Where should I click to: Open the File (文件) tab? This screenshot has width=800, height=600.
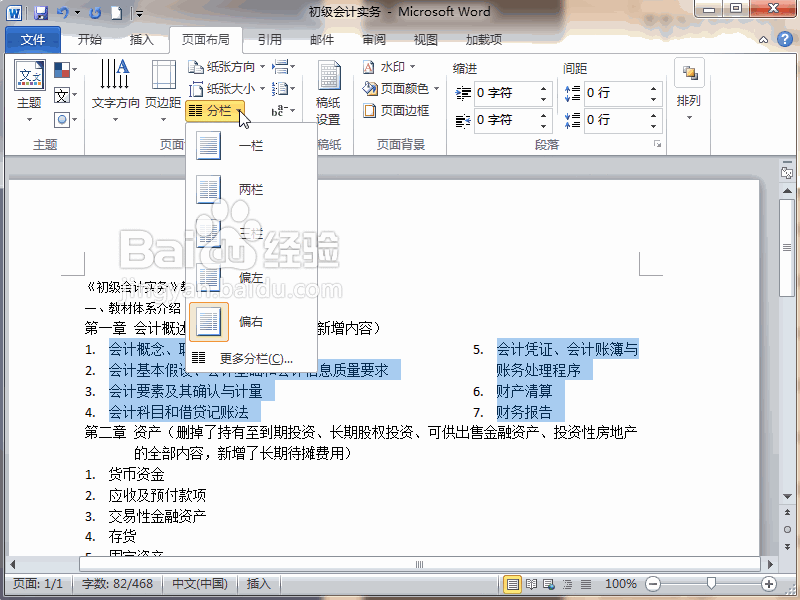coord(33,40)
